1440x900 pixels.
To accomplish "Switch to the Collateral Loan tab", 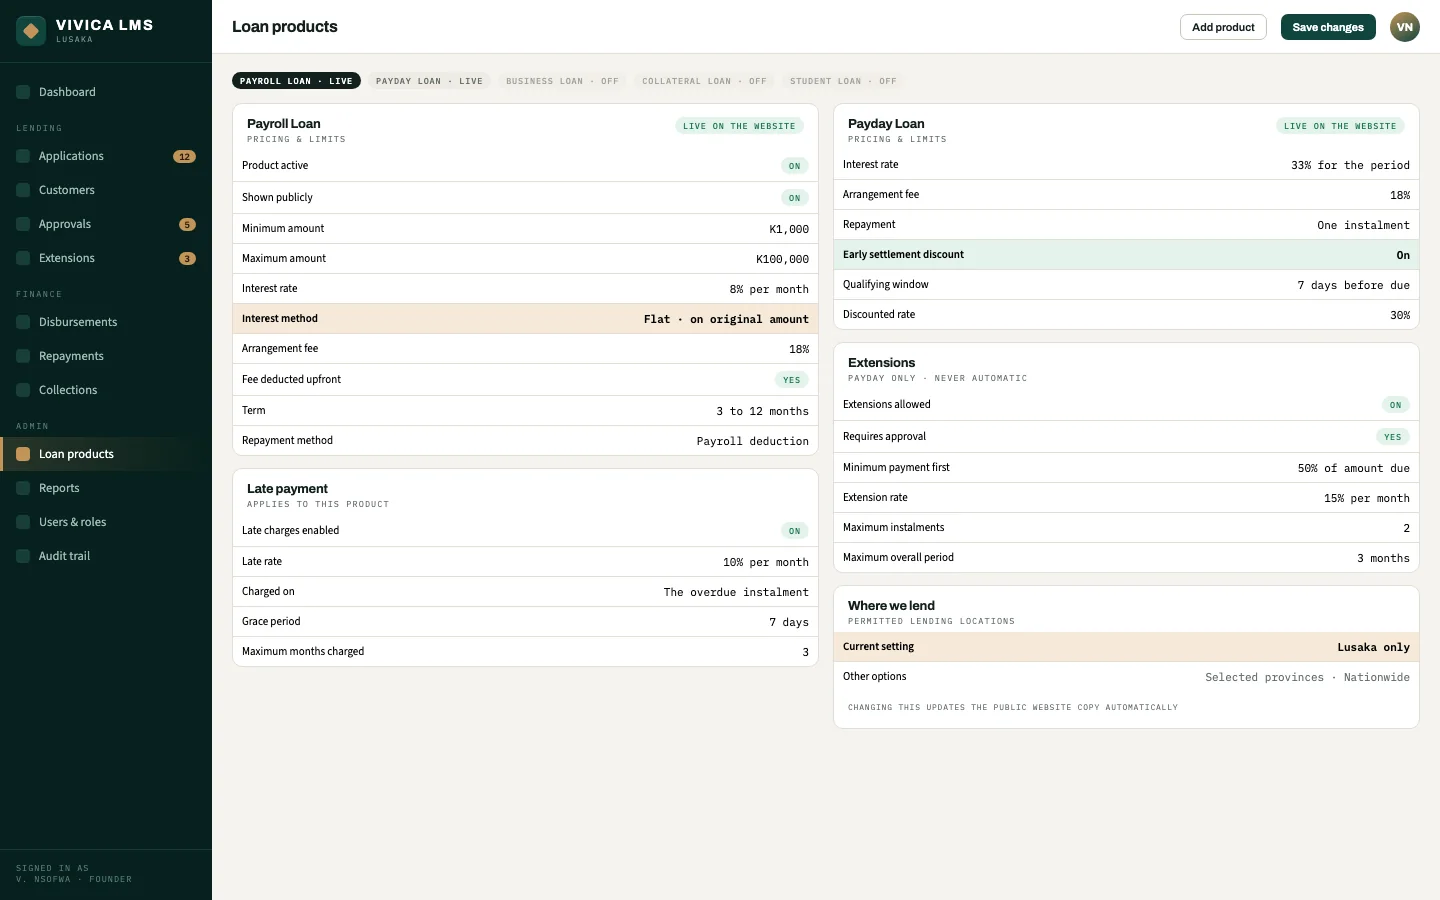I will (x=704, y=81).
